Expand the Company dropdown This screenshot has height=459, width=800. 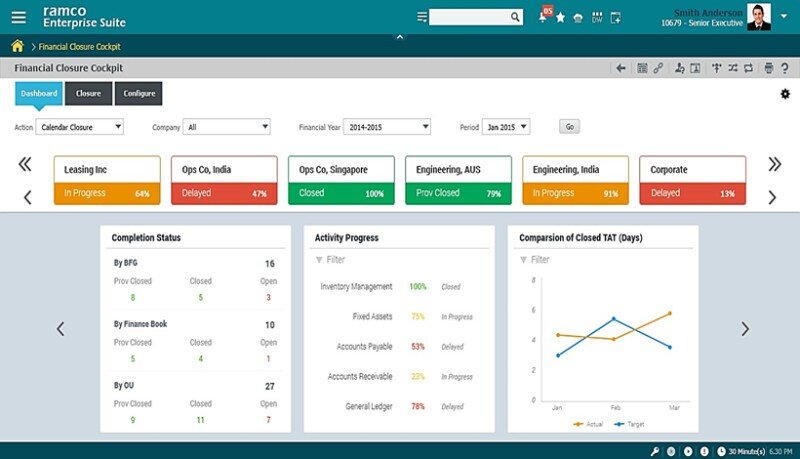coord(228,127)
